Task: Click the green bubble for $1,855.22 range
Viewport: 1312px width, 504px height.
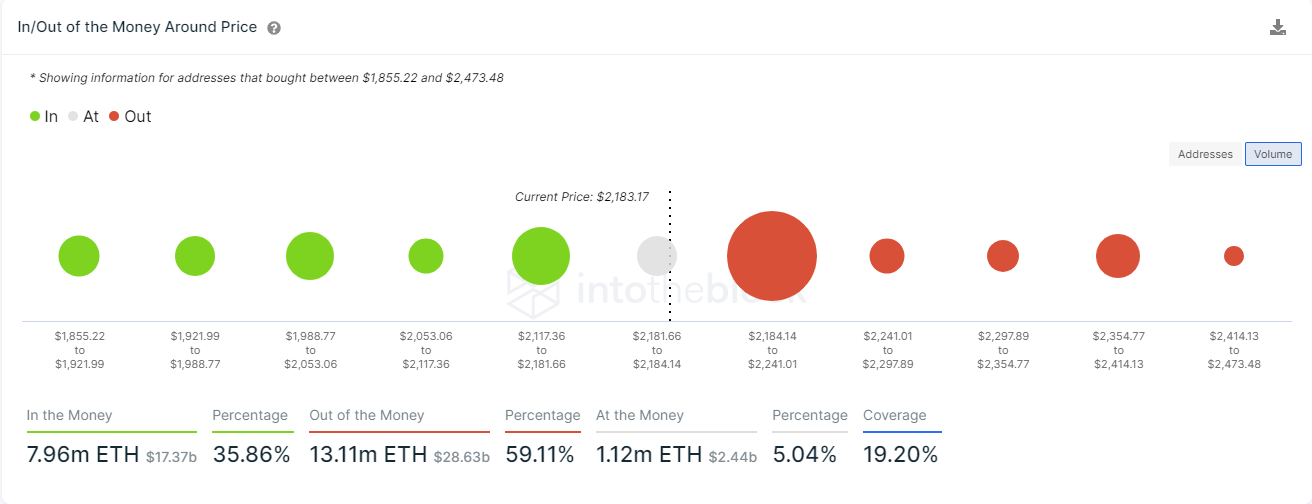Action: pyautogui.click(x=79, y=256)
